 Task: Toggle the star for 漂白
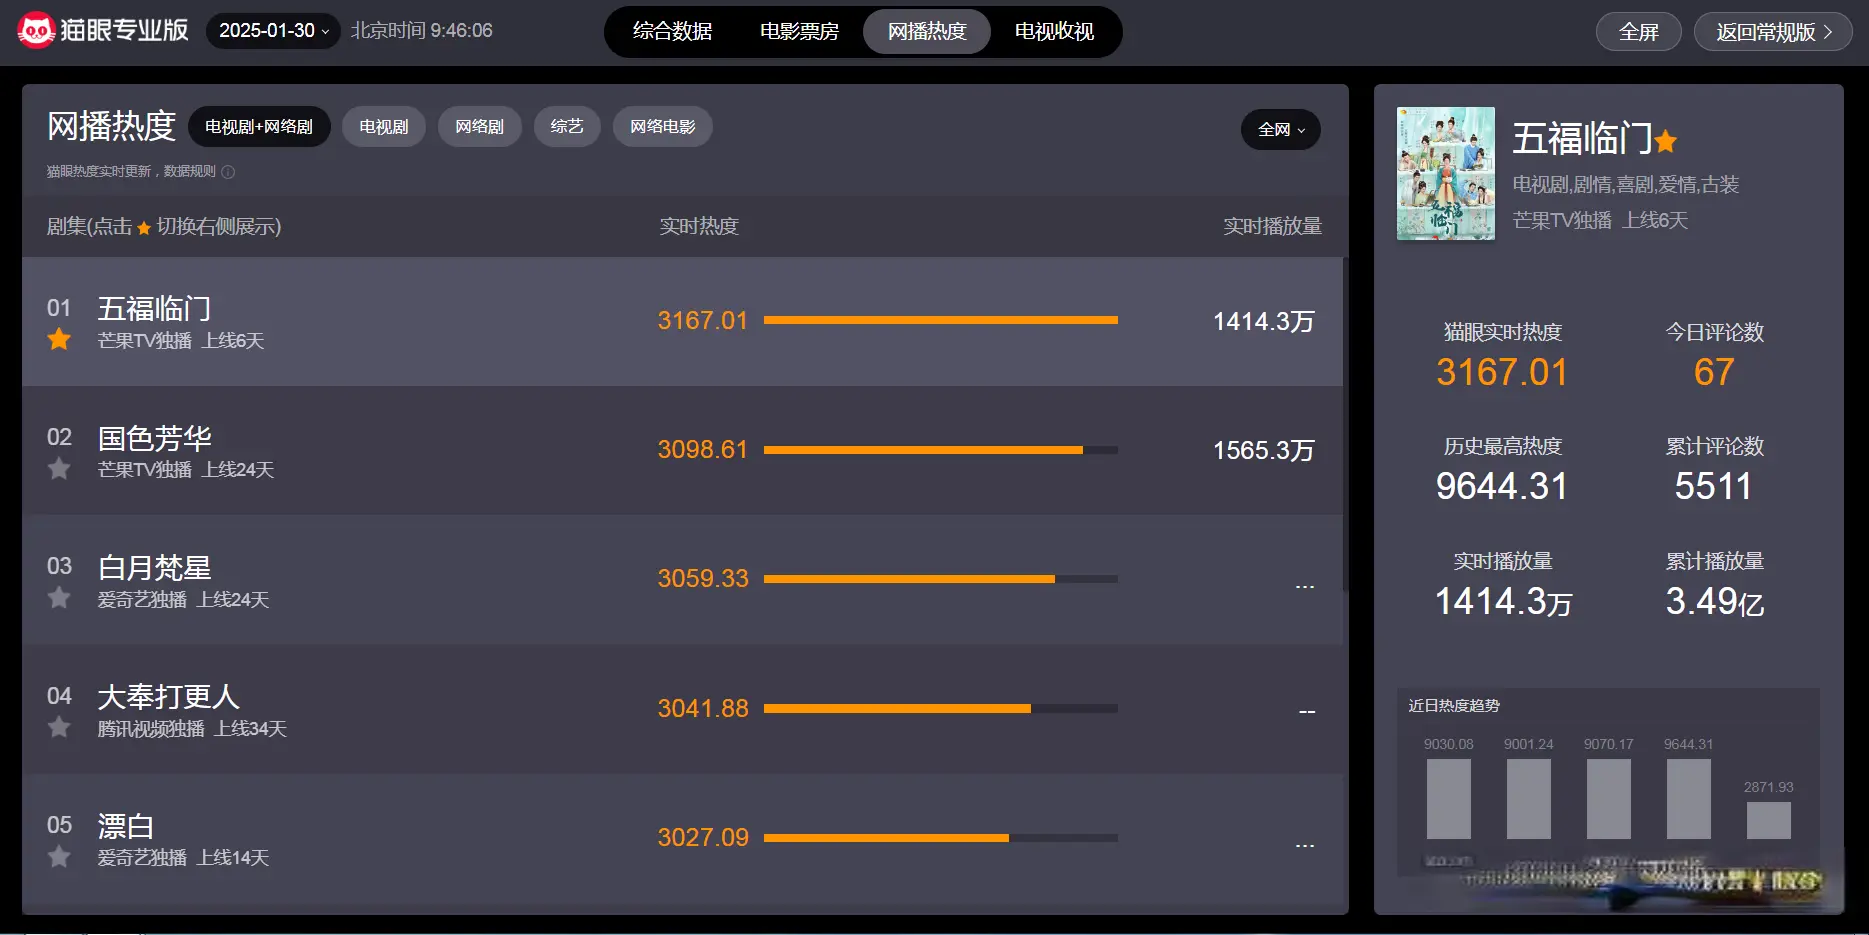coord(59,856)
